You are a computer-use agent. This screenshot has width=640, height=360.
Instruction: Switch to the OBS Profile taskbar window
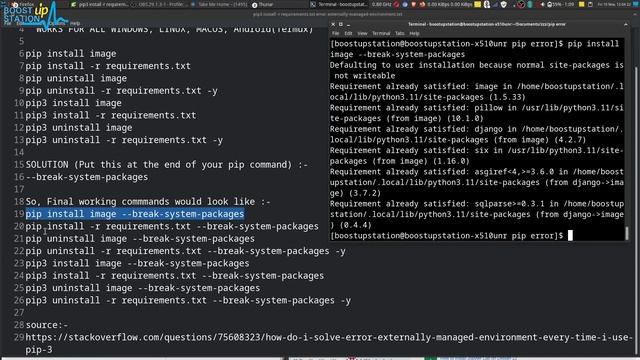(x=160, y=4)
